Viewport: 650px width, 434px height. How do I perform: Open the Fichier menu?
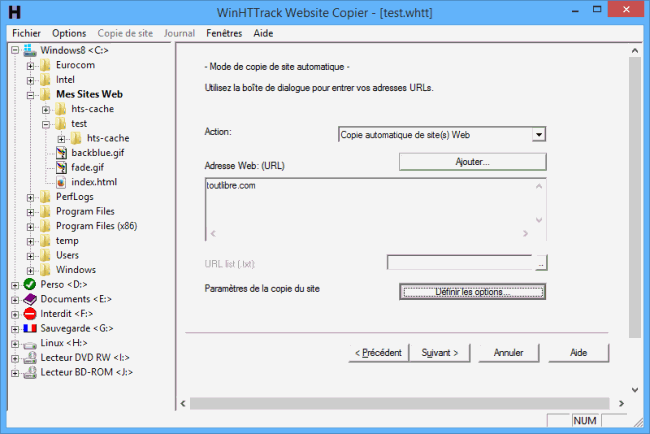click(26, 33)
